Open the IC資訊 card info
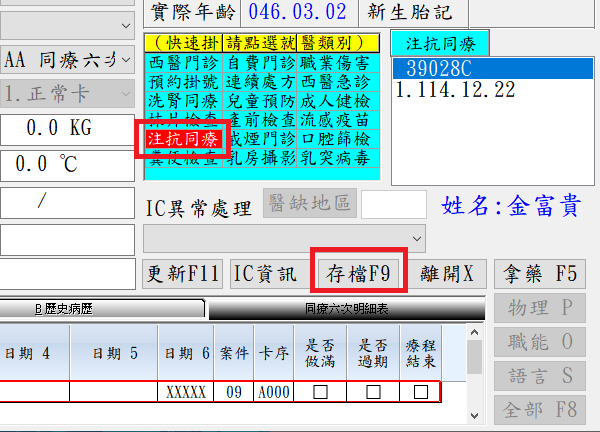This screenshot has height=432, width=600. [x=266, y=272]
